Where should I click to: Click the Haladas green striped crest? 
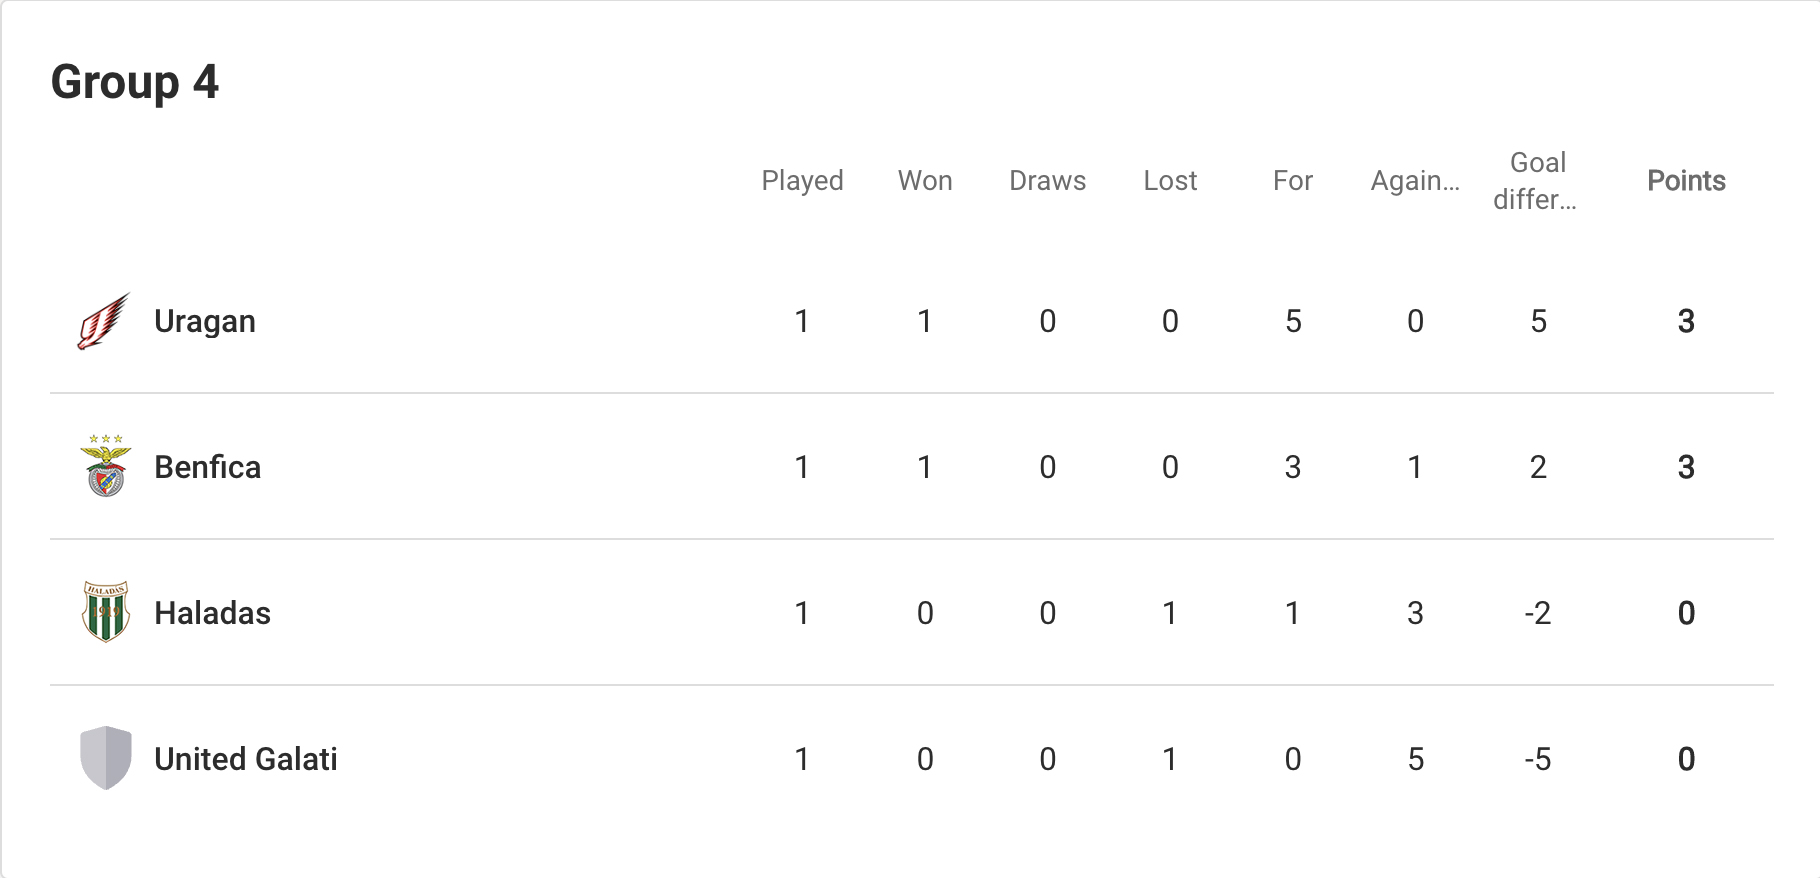(x=105, y=612)
